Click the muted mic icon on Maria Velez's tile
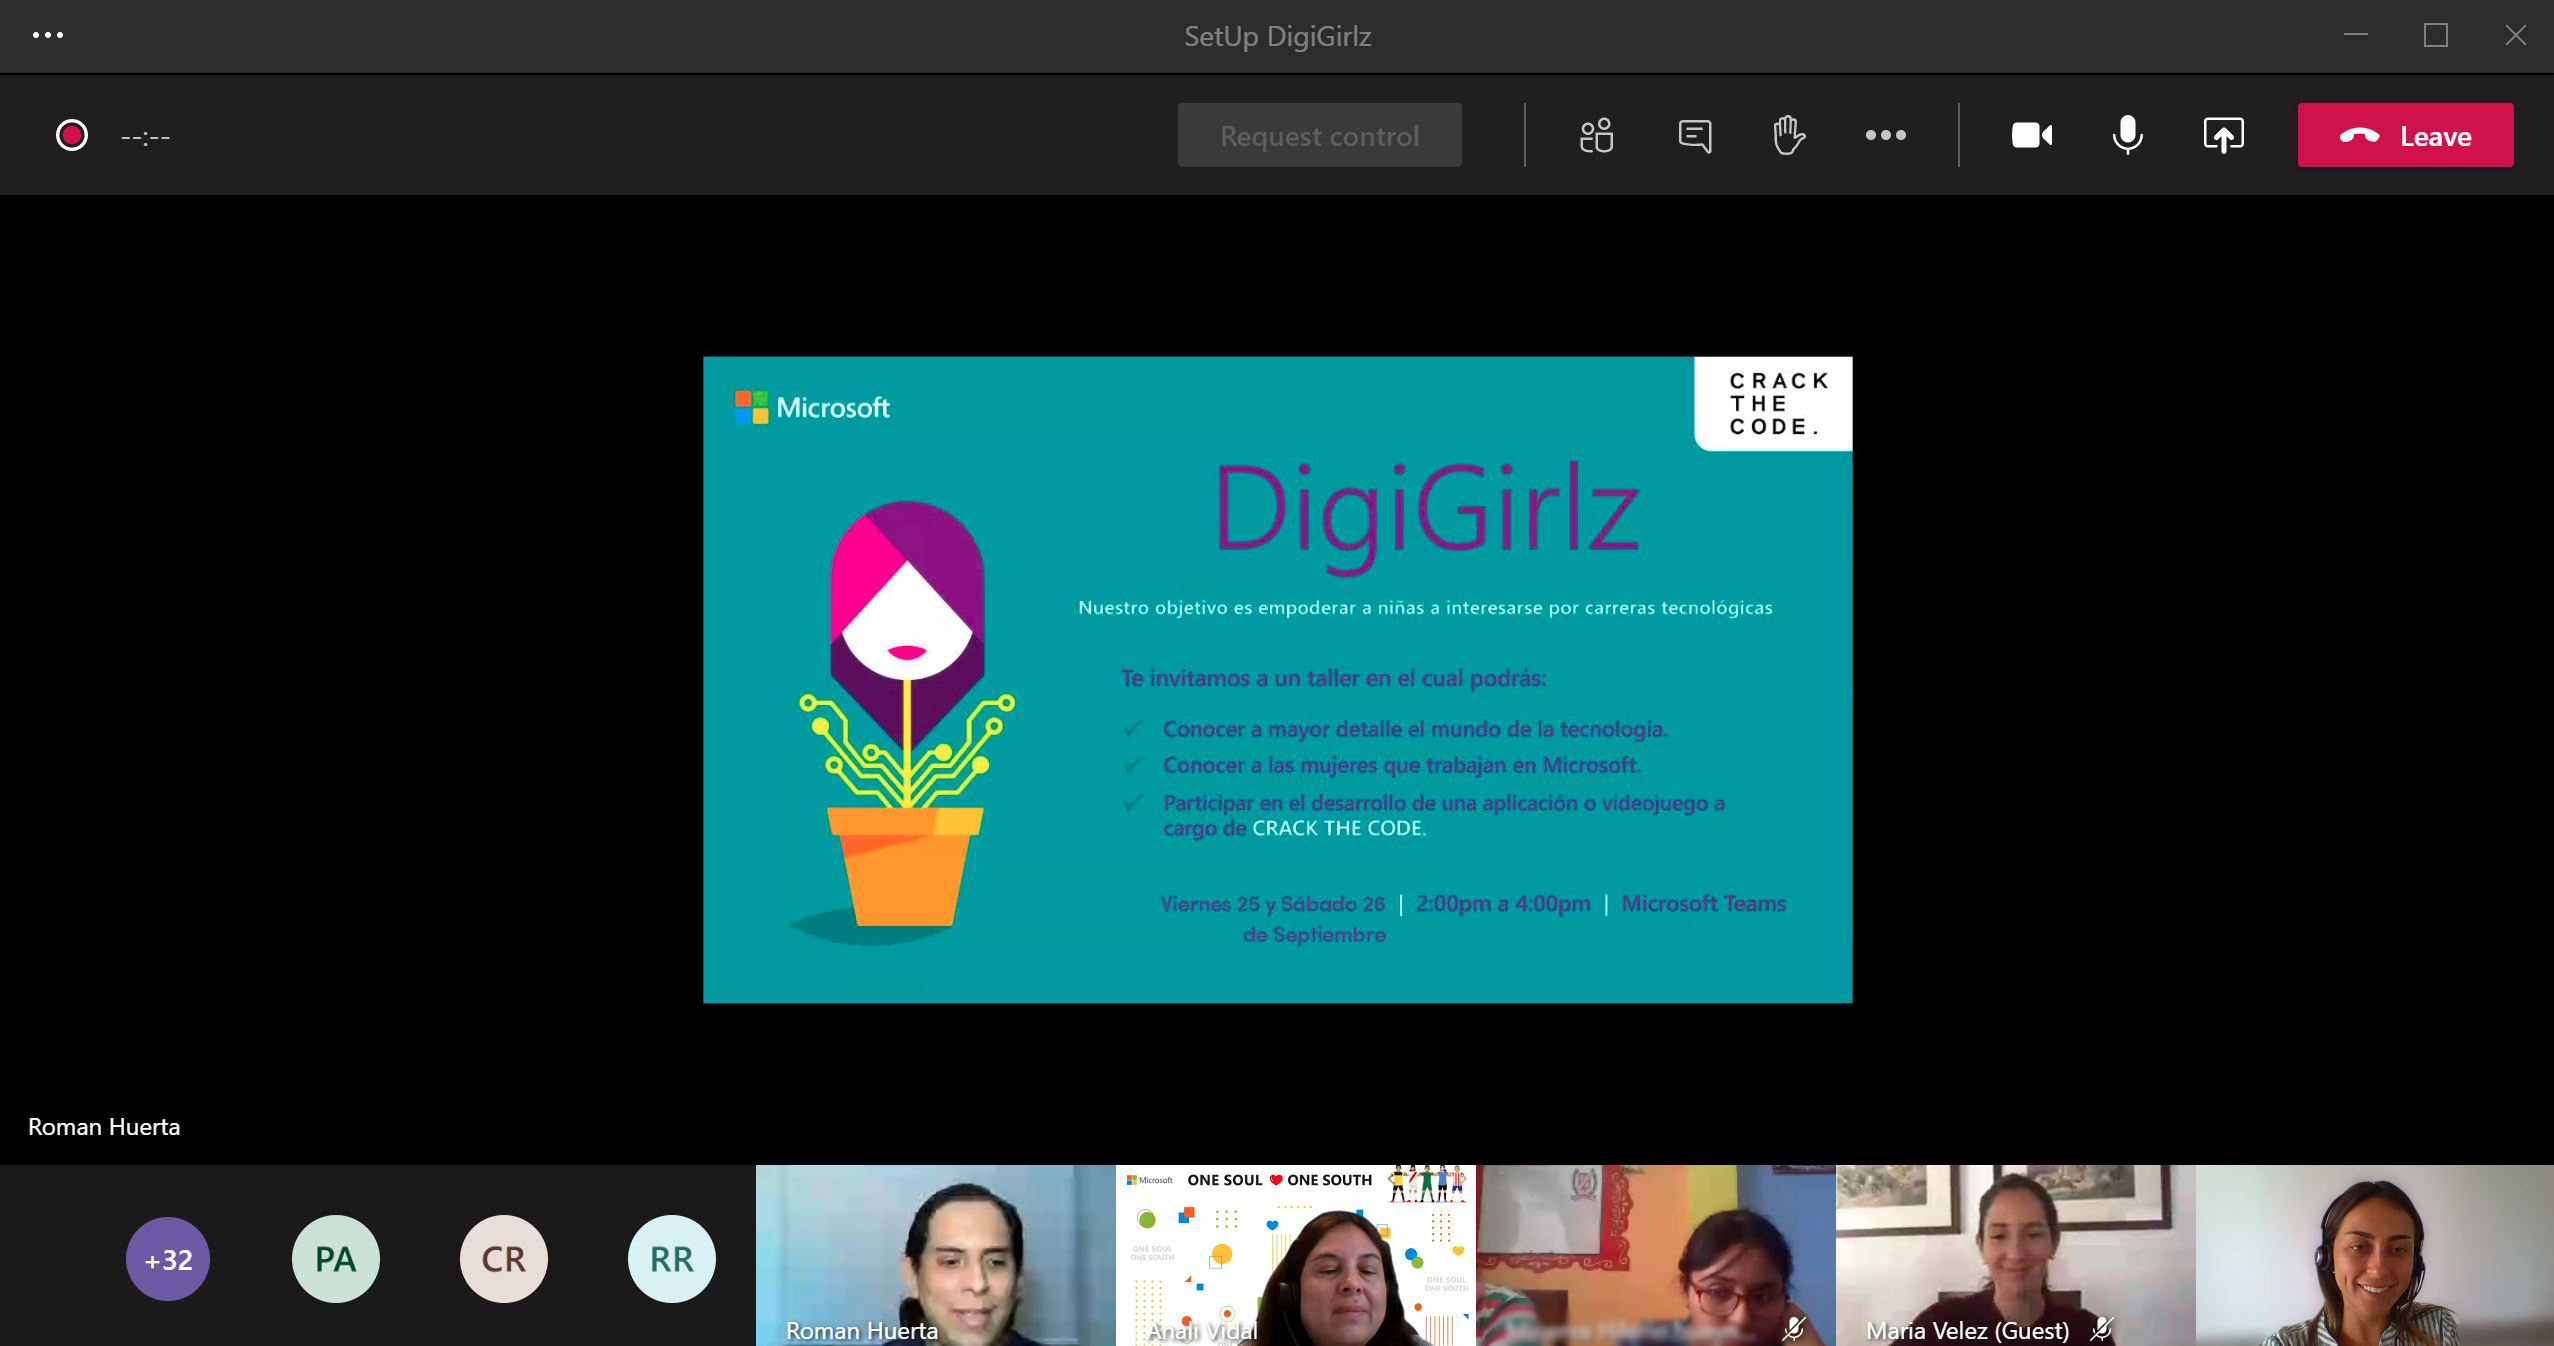The width and height of the screenshot is (2554, 1346). tap(2104, 1331)
